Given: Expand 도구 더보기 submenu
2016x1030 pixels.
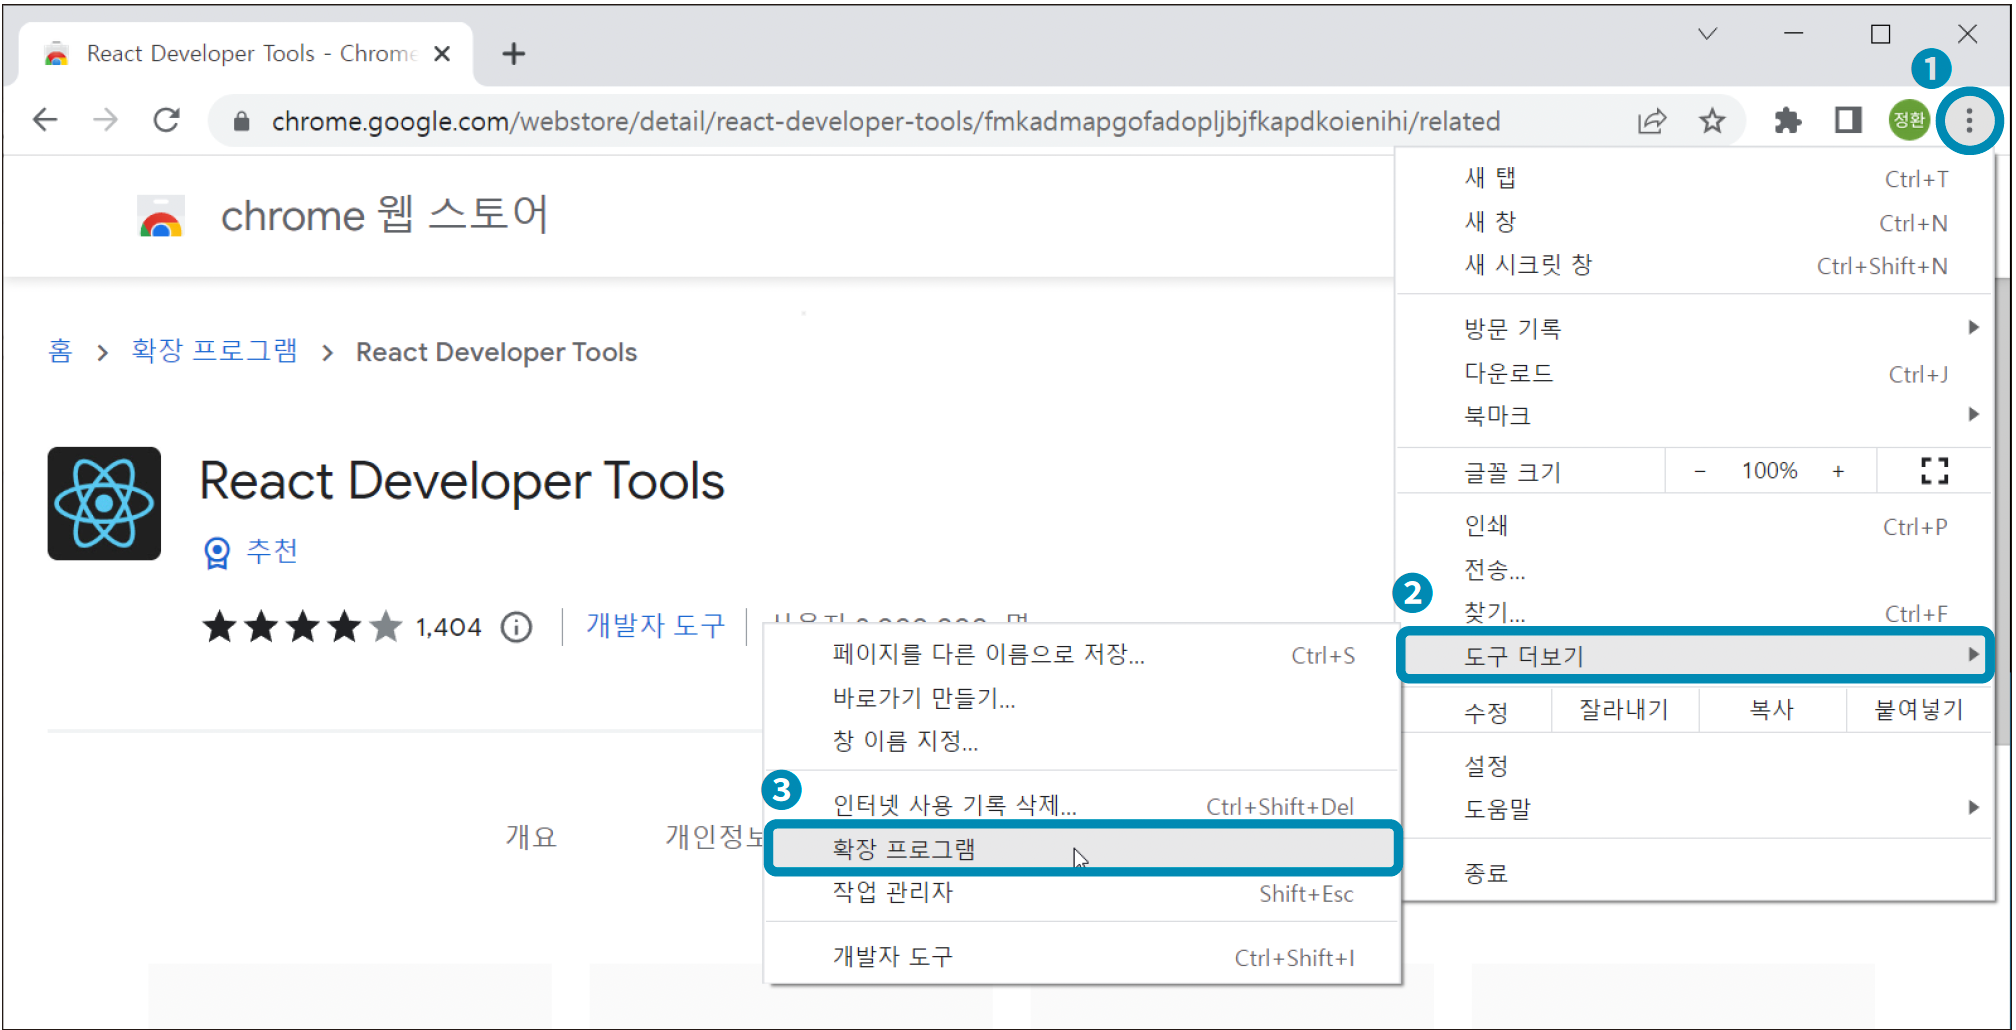Looking at the screenshot, I should [x=1695, y=656].
